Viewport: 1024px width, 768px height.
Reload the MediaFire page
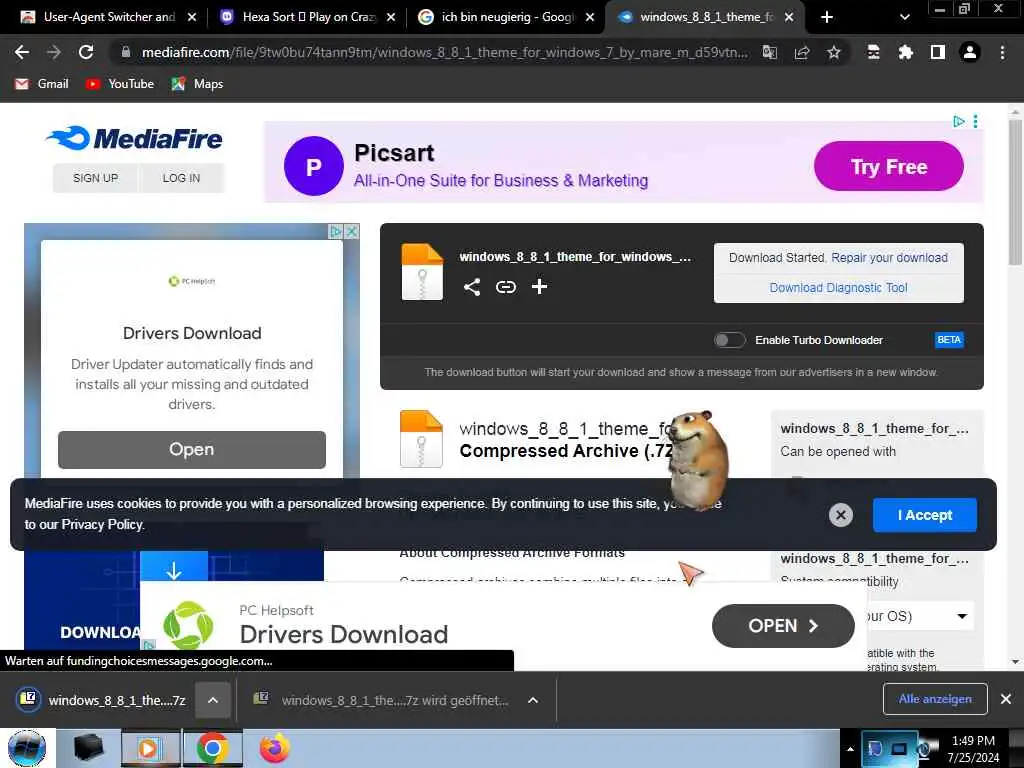tap(86, 52)
